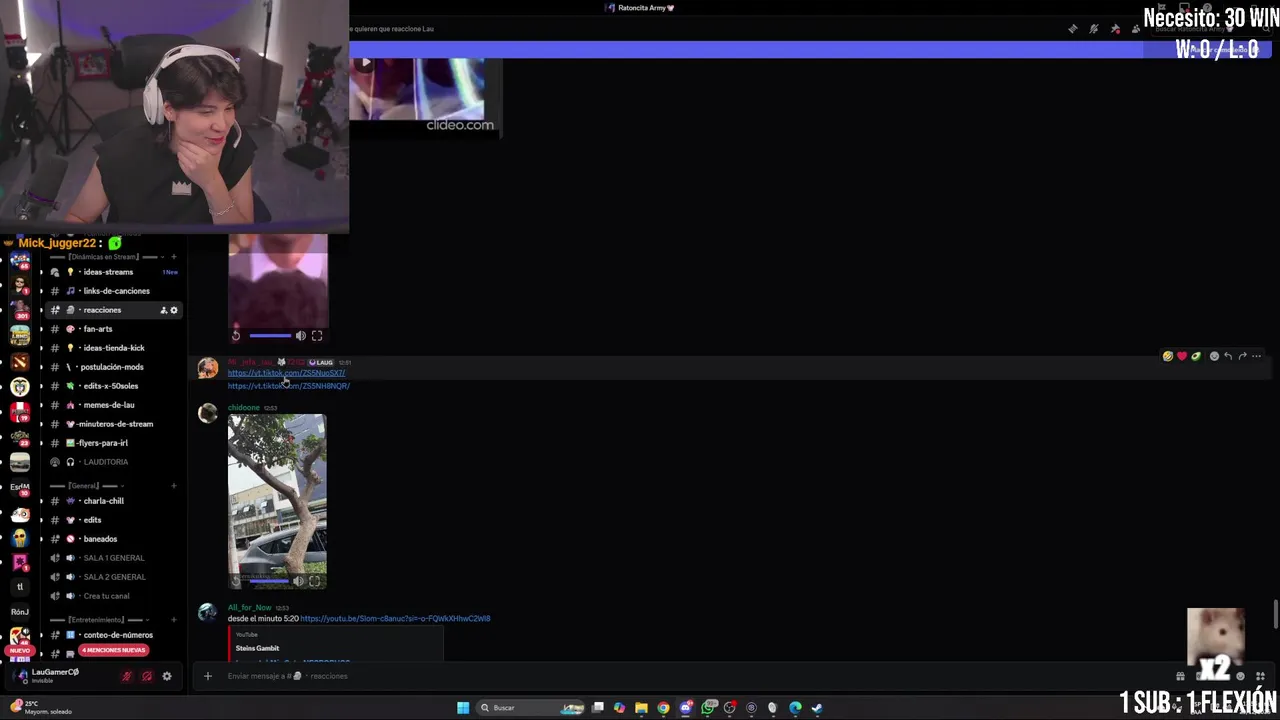Add channel to General category
This screenshot has width=1280, height=720.
(173, 486)
